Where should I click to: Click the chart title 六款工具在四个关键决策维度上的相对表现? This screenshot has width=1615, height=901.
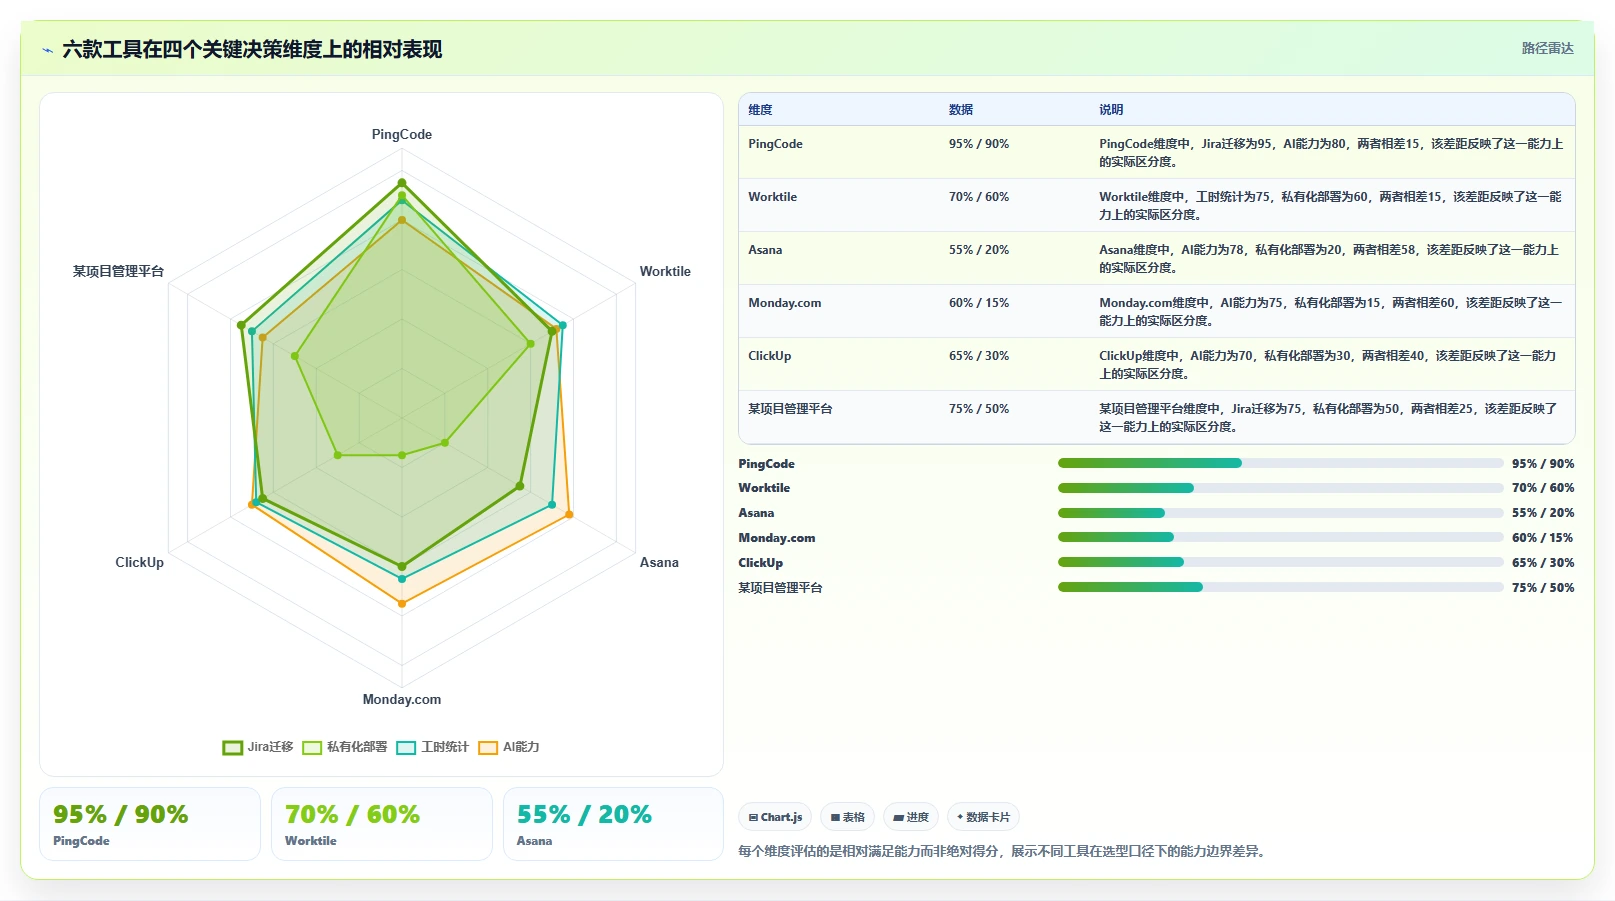(252, 50)
